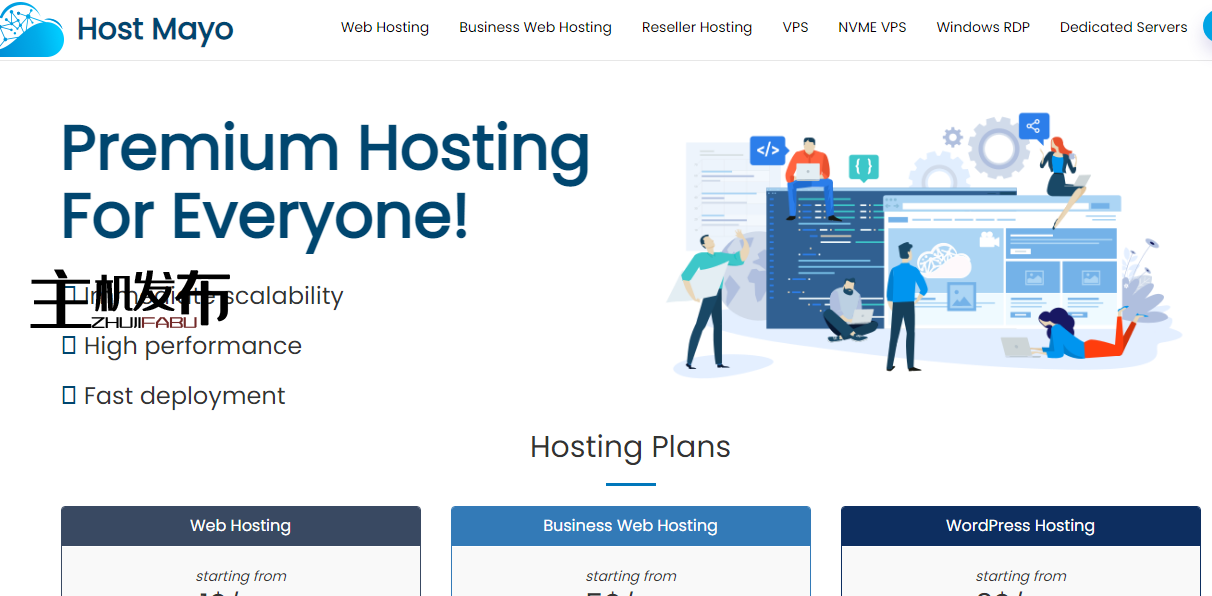
Task: Open the Web Hosting navigation menu item
Action: [385, 27]
